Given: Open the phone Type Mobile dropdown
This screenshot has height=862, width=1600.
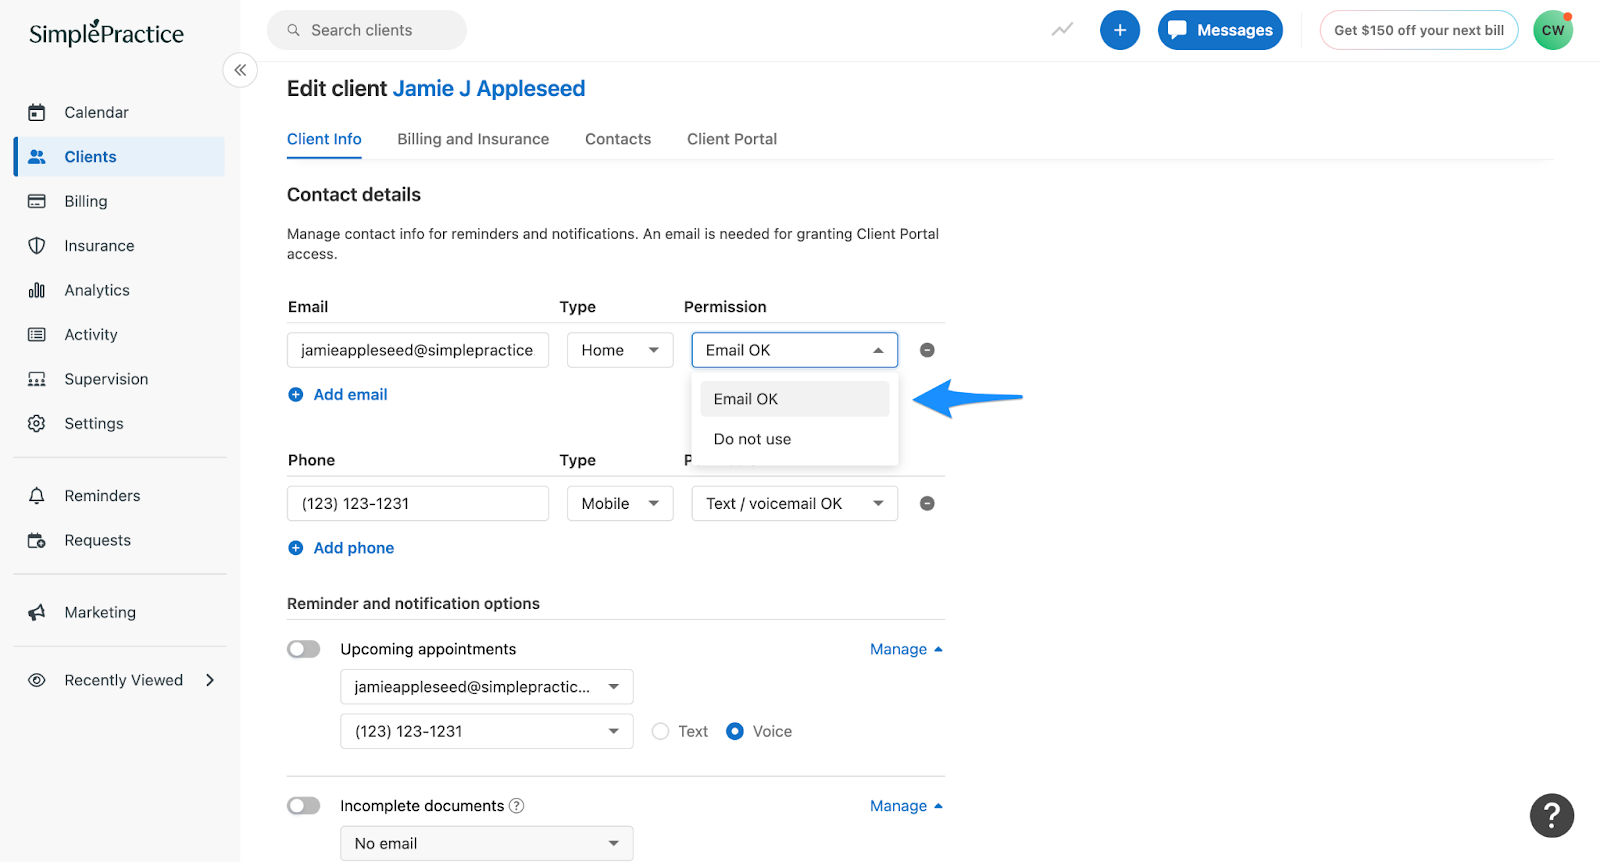Looking at the screenshot, I should click(620, 504).
